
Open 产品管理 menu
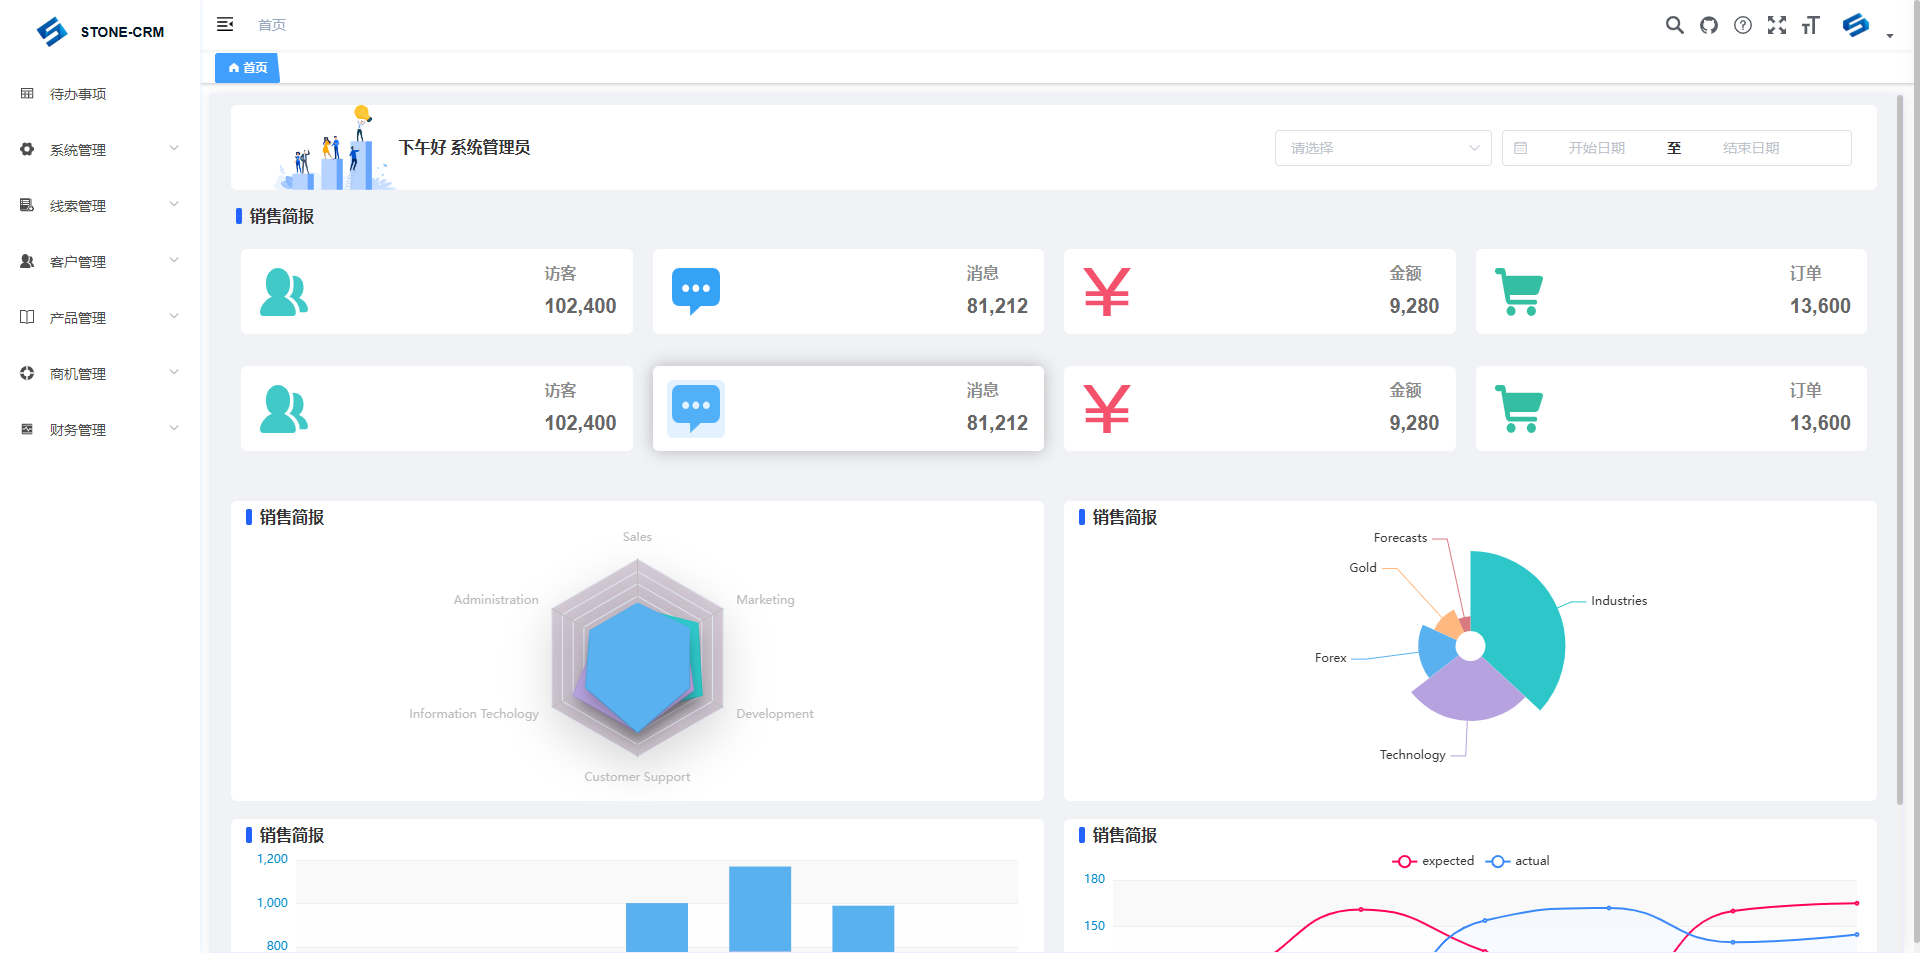coord(100,318)
